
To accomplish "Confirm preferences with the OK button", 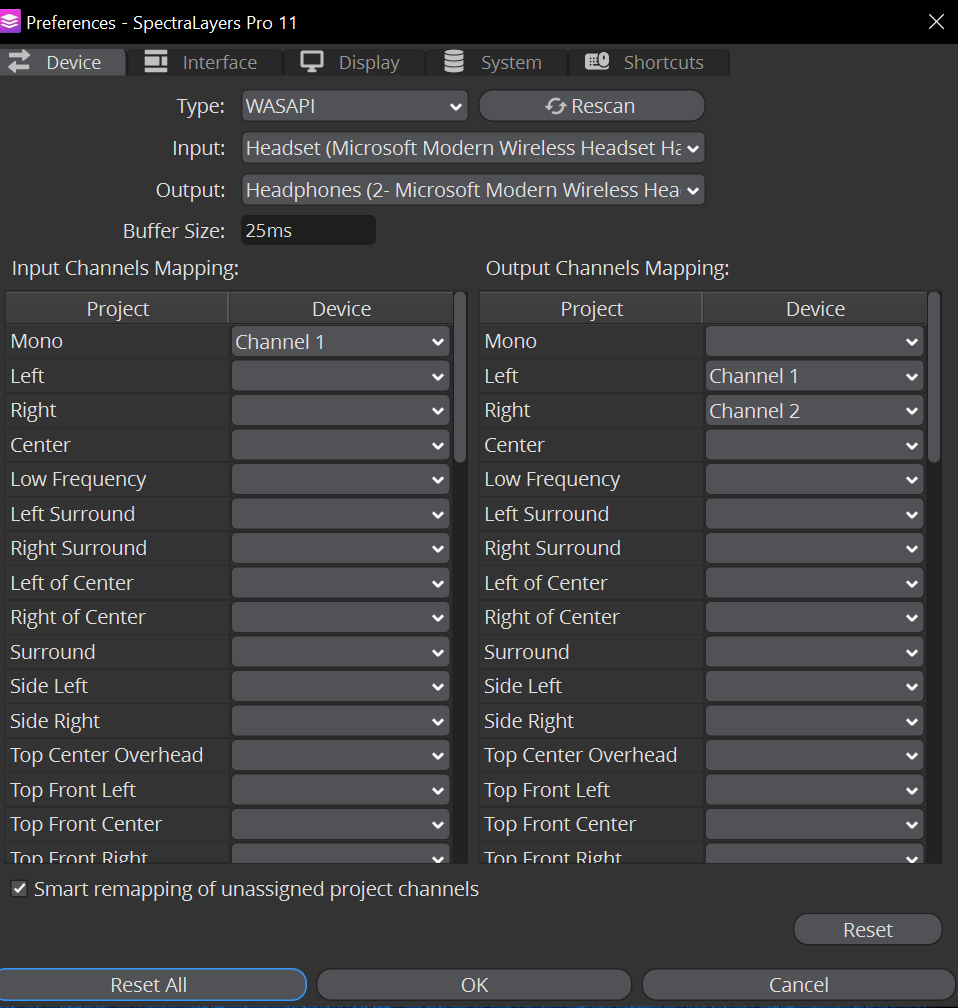I will [474, 985].
